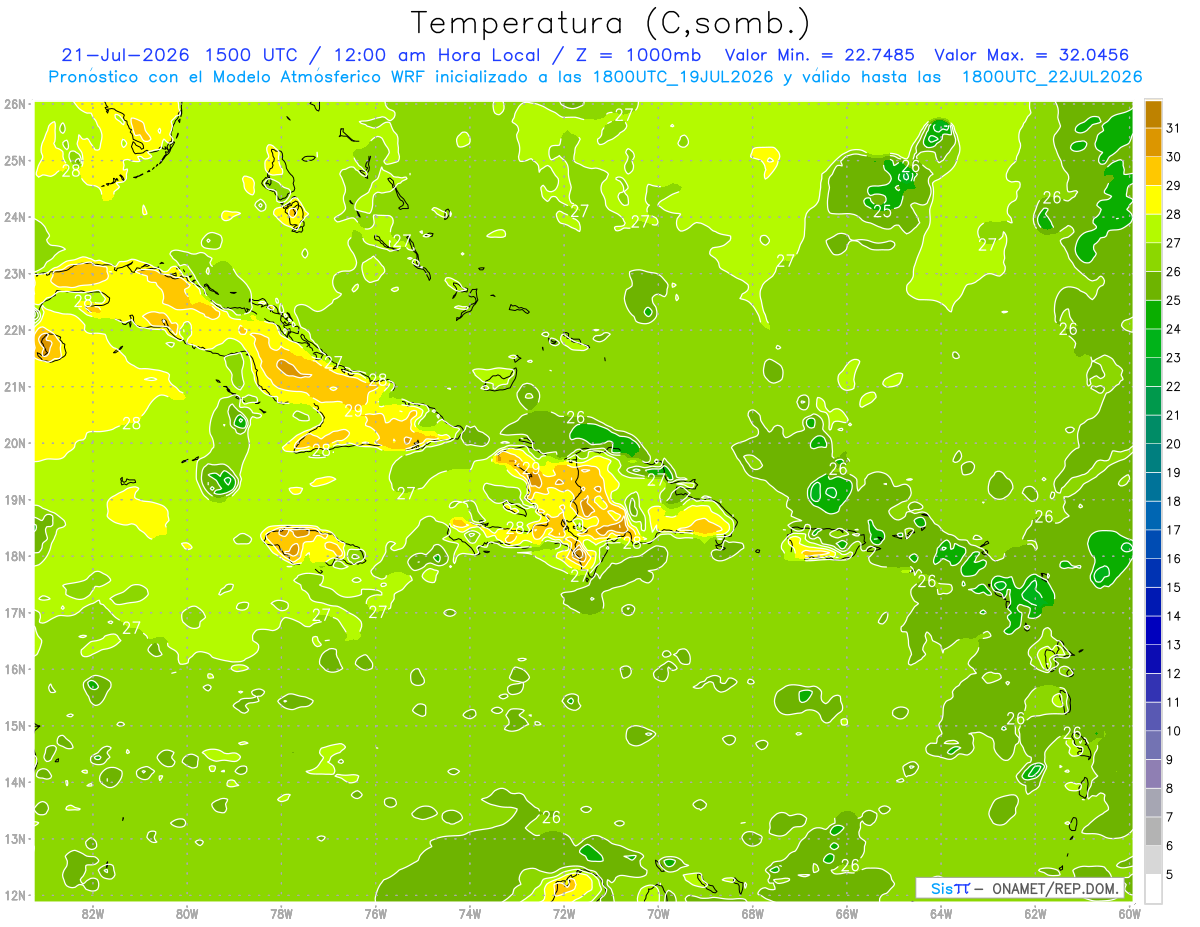Screen dimensions: 1200x927
Task: Click the 18N latitude axis label
Action: [x=15, y=556]
